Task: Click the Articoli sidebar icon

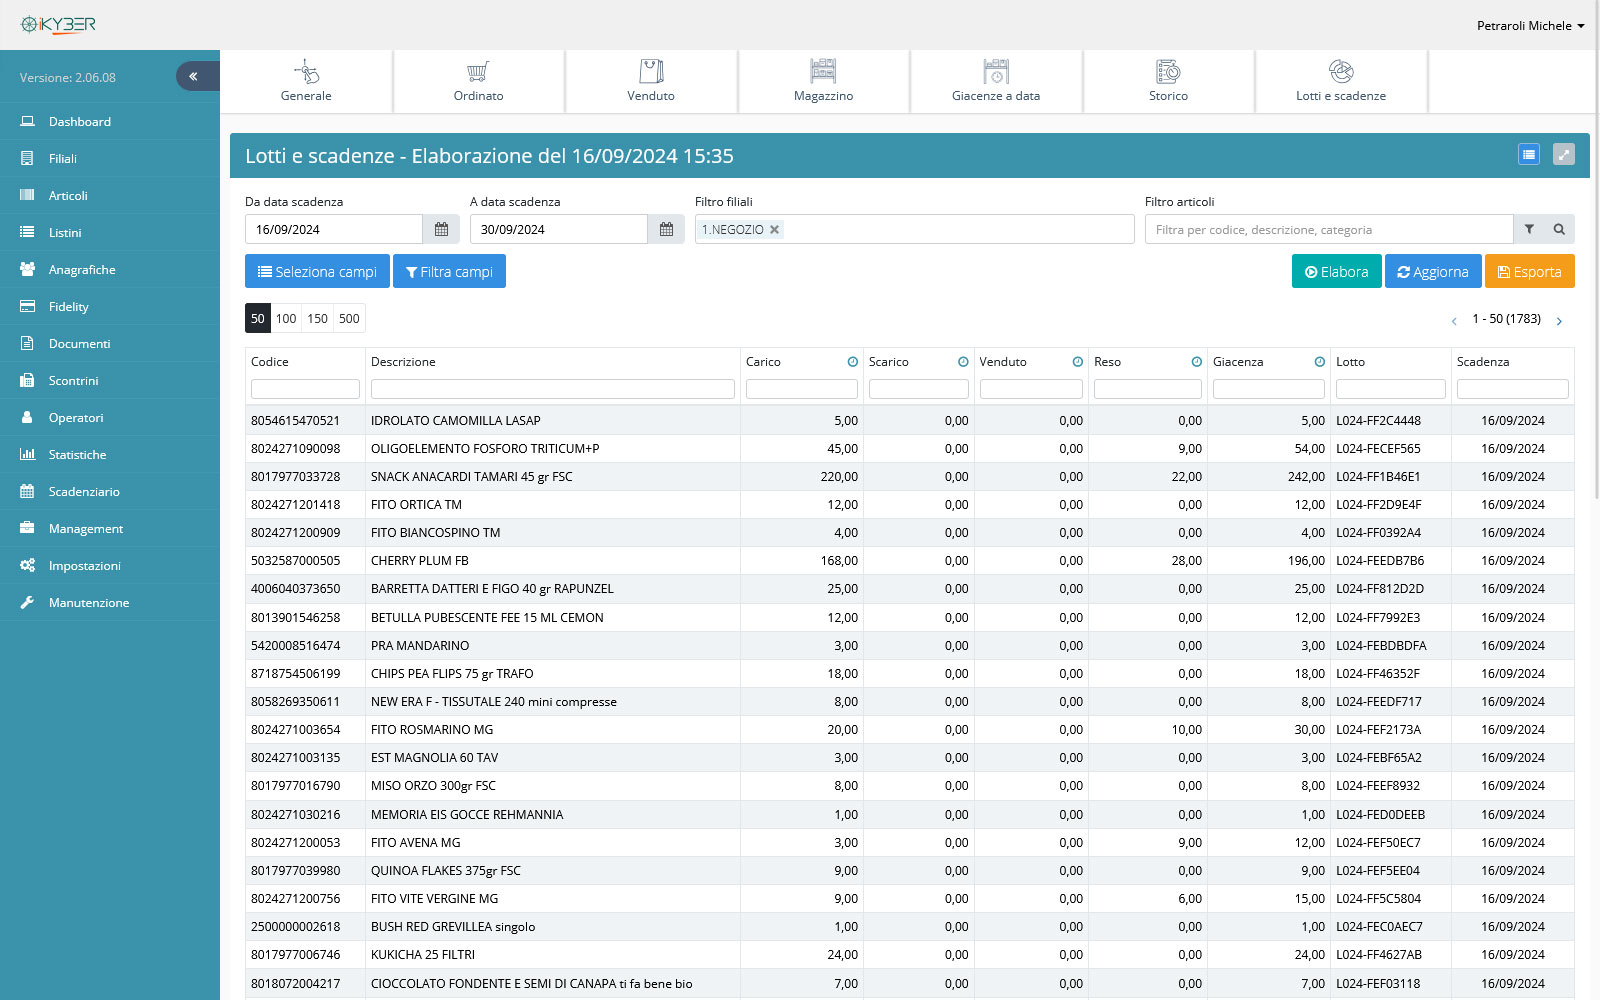Action: pyautogui.click(x=27, y=195)
